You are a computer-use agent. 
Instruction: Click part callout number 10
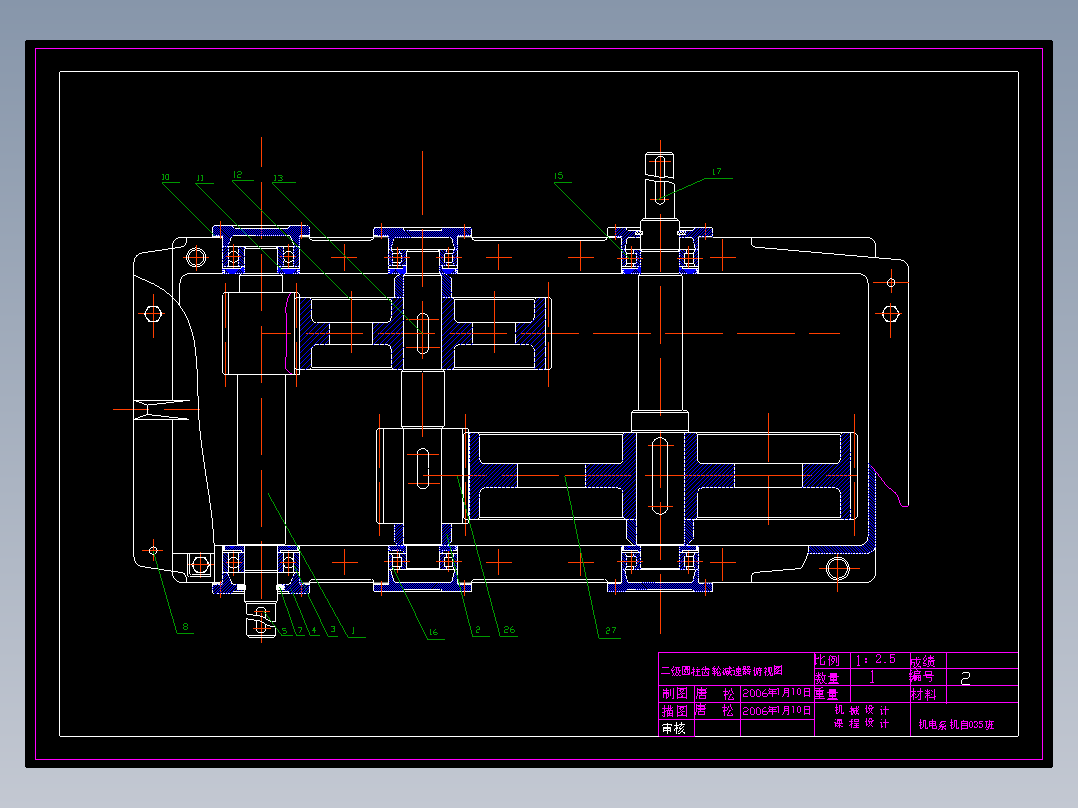pyautogui.click(x=166, y=177)
